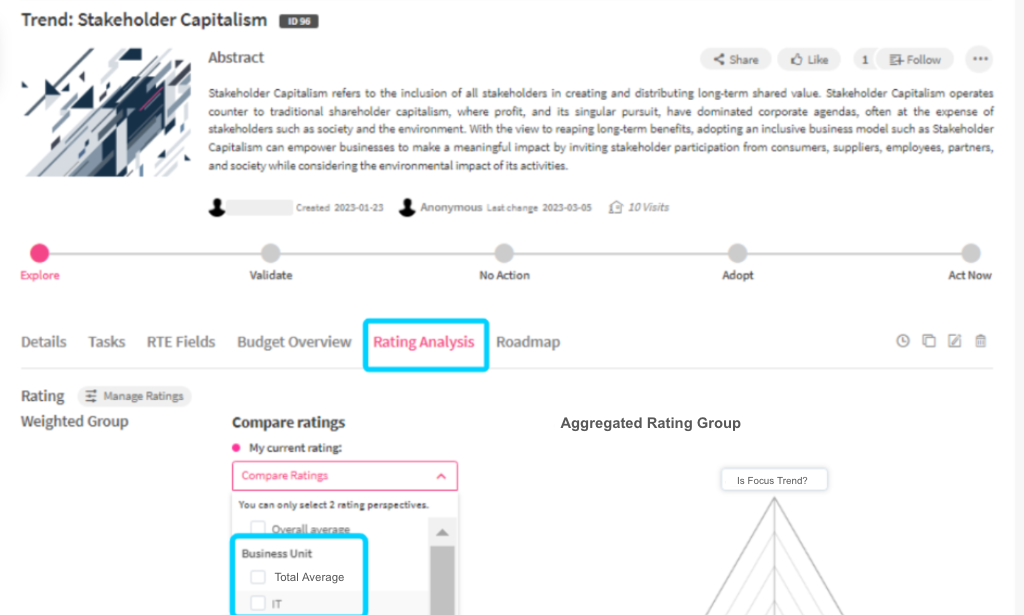Open the Budget Overview tab
The height and width of the screenshot is (615, 1024).
tap(294, 342)
